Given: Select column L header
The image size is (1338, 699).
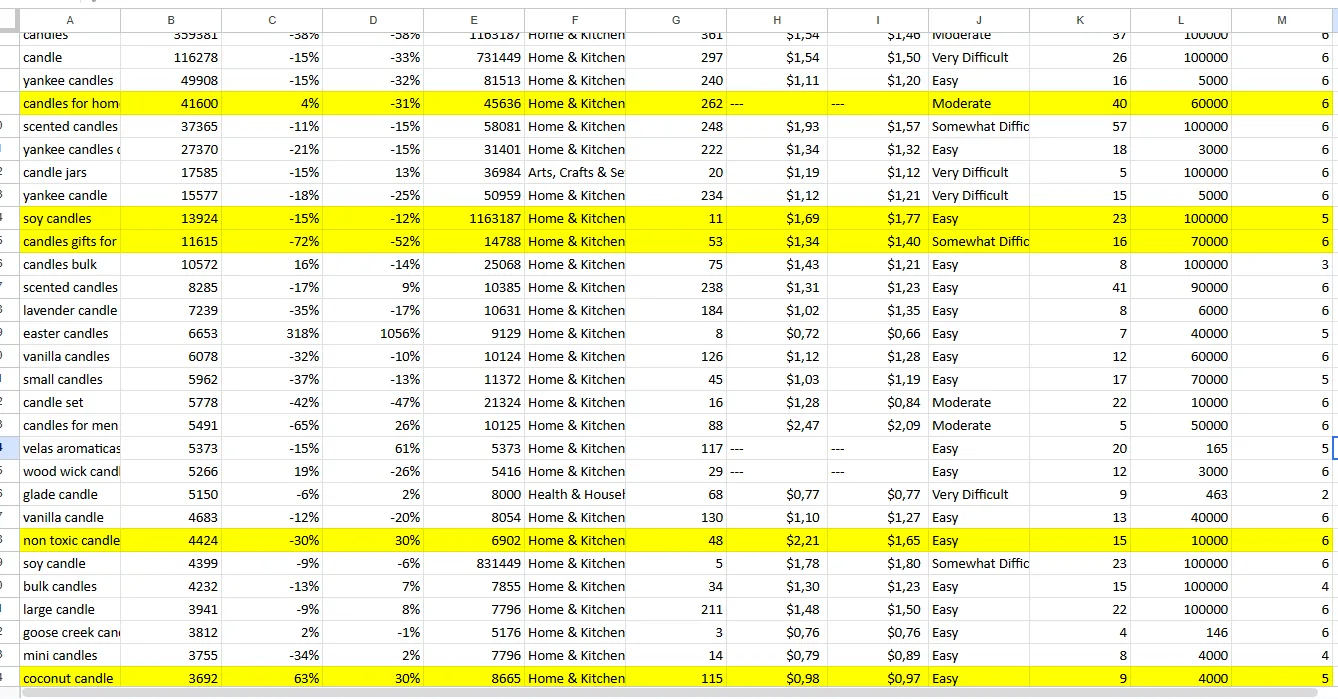Looking at the screenshot, I should tap(1181, 21).
